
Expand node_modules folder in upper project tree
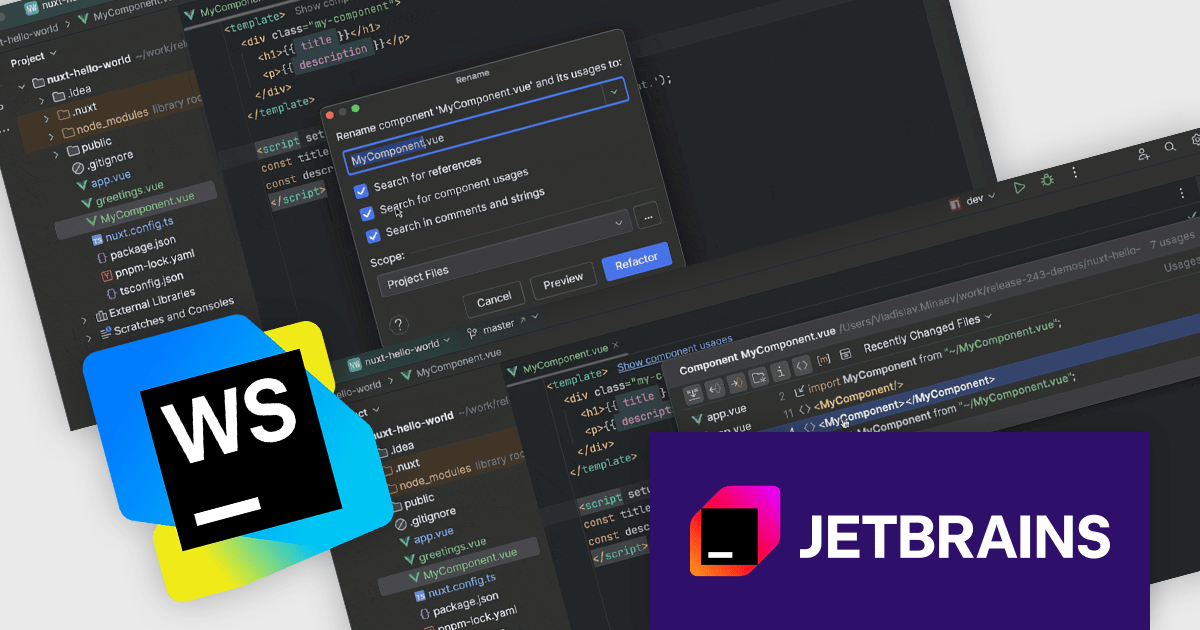pos(50,135)
